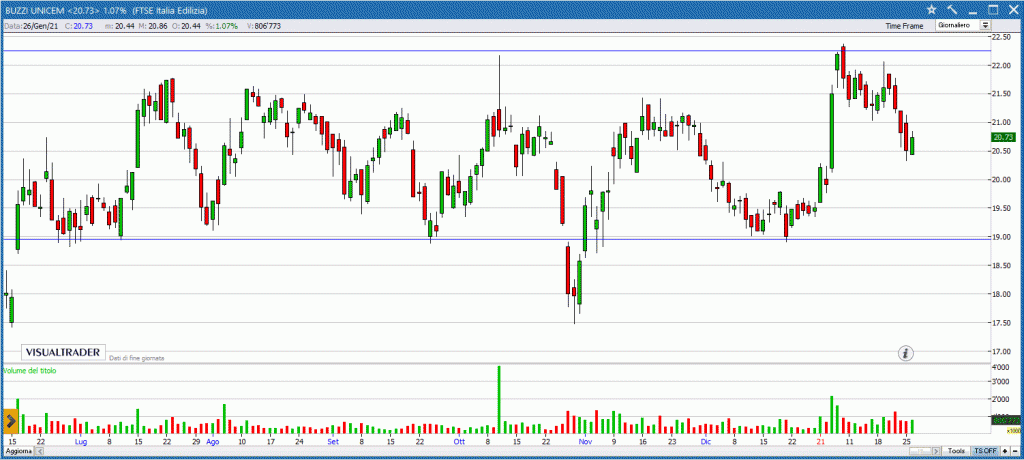Click the M: 20.86 high value
1024x460 pixels.
pyautogui.click(x=154, y=25)
